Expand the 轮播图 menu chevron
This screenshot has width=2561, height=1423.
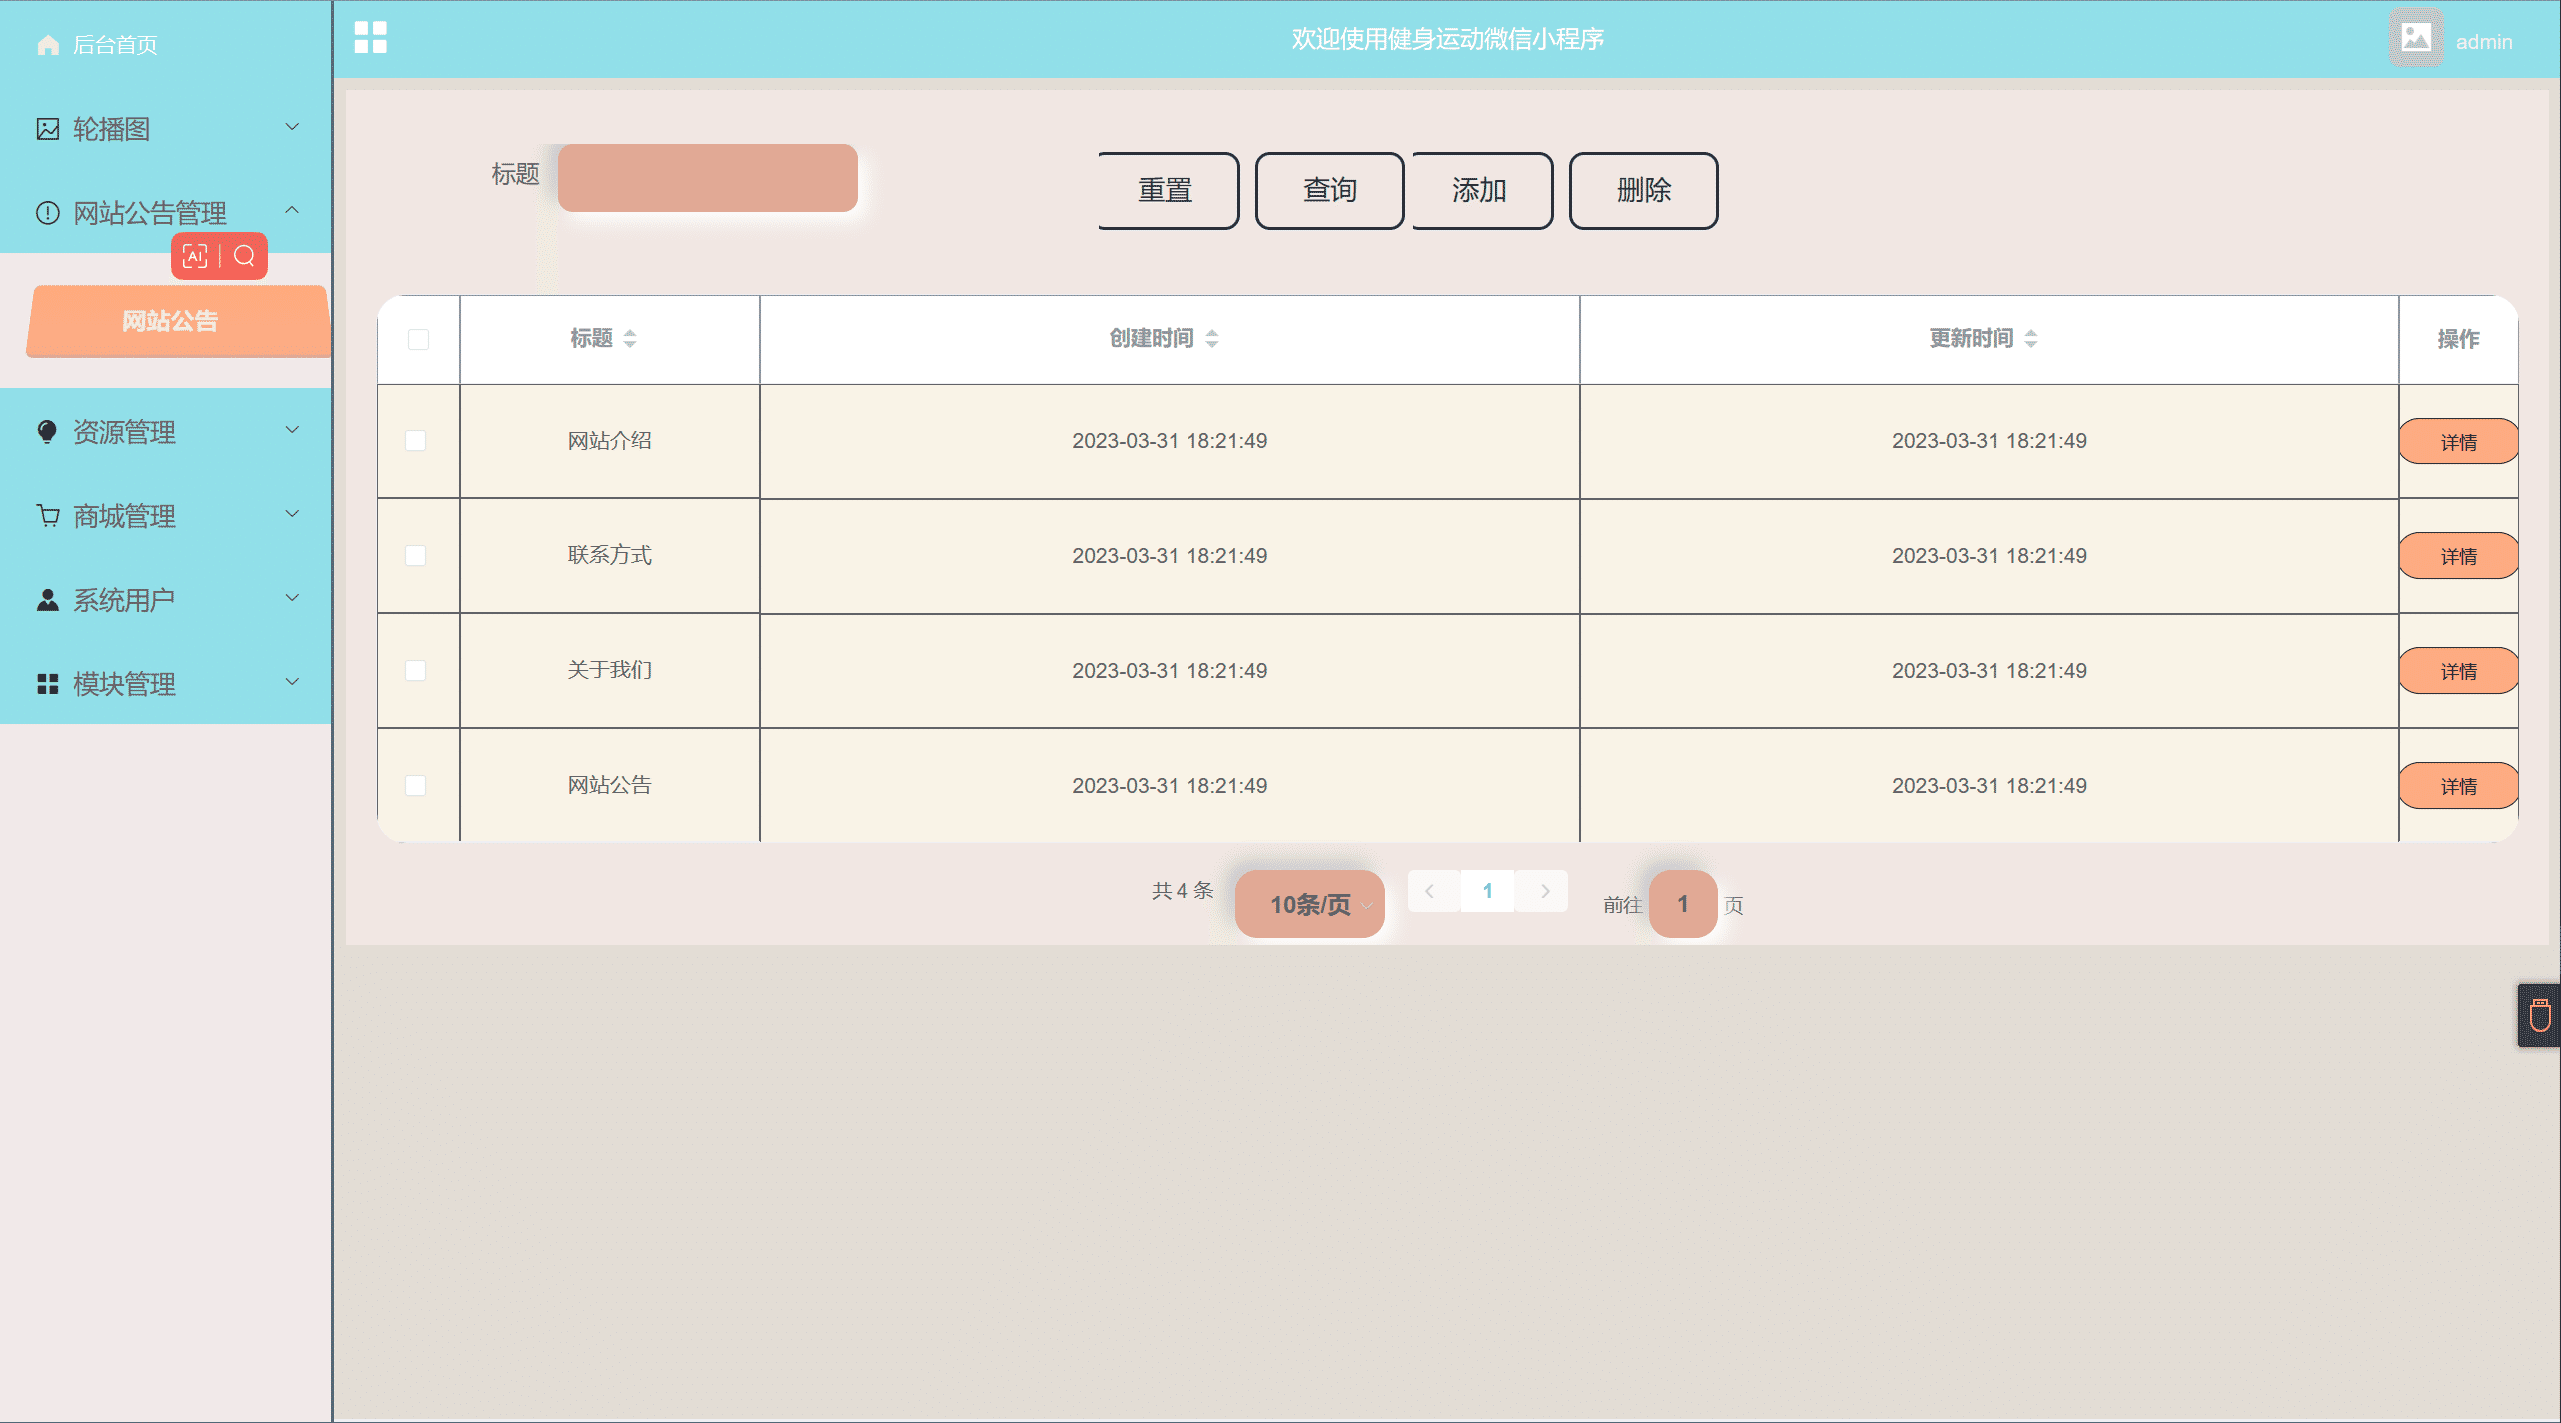(x=292, y=127)
